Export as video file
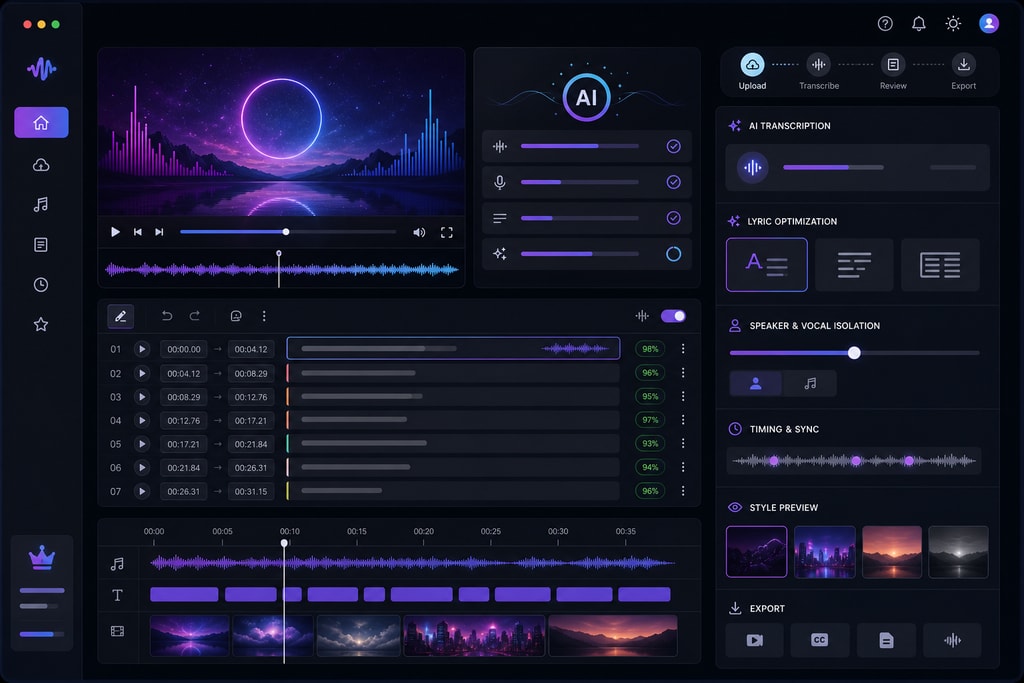This screenshot has width=1024, height=683. 754,640
